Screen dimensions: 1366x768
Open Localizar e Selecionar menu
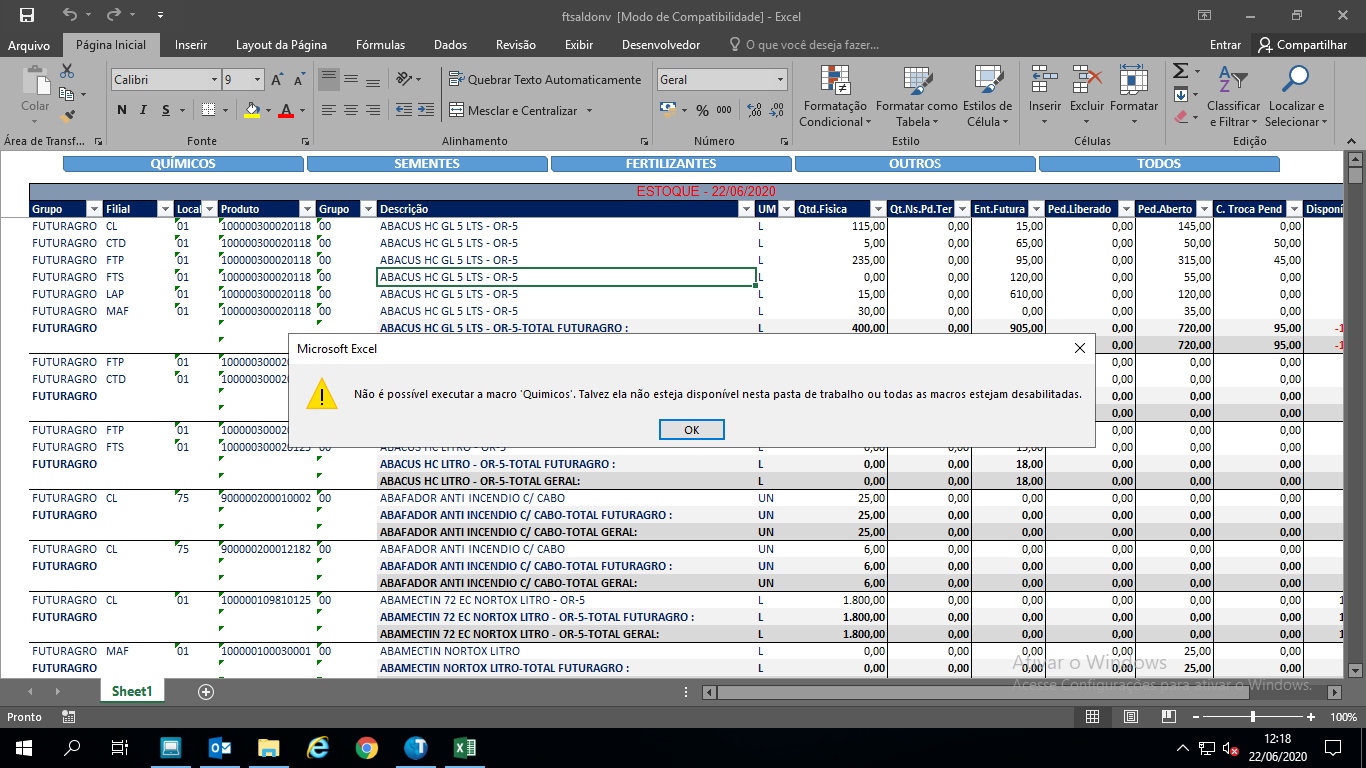pos(1296,97)
